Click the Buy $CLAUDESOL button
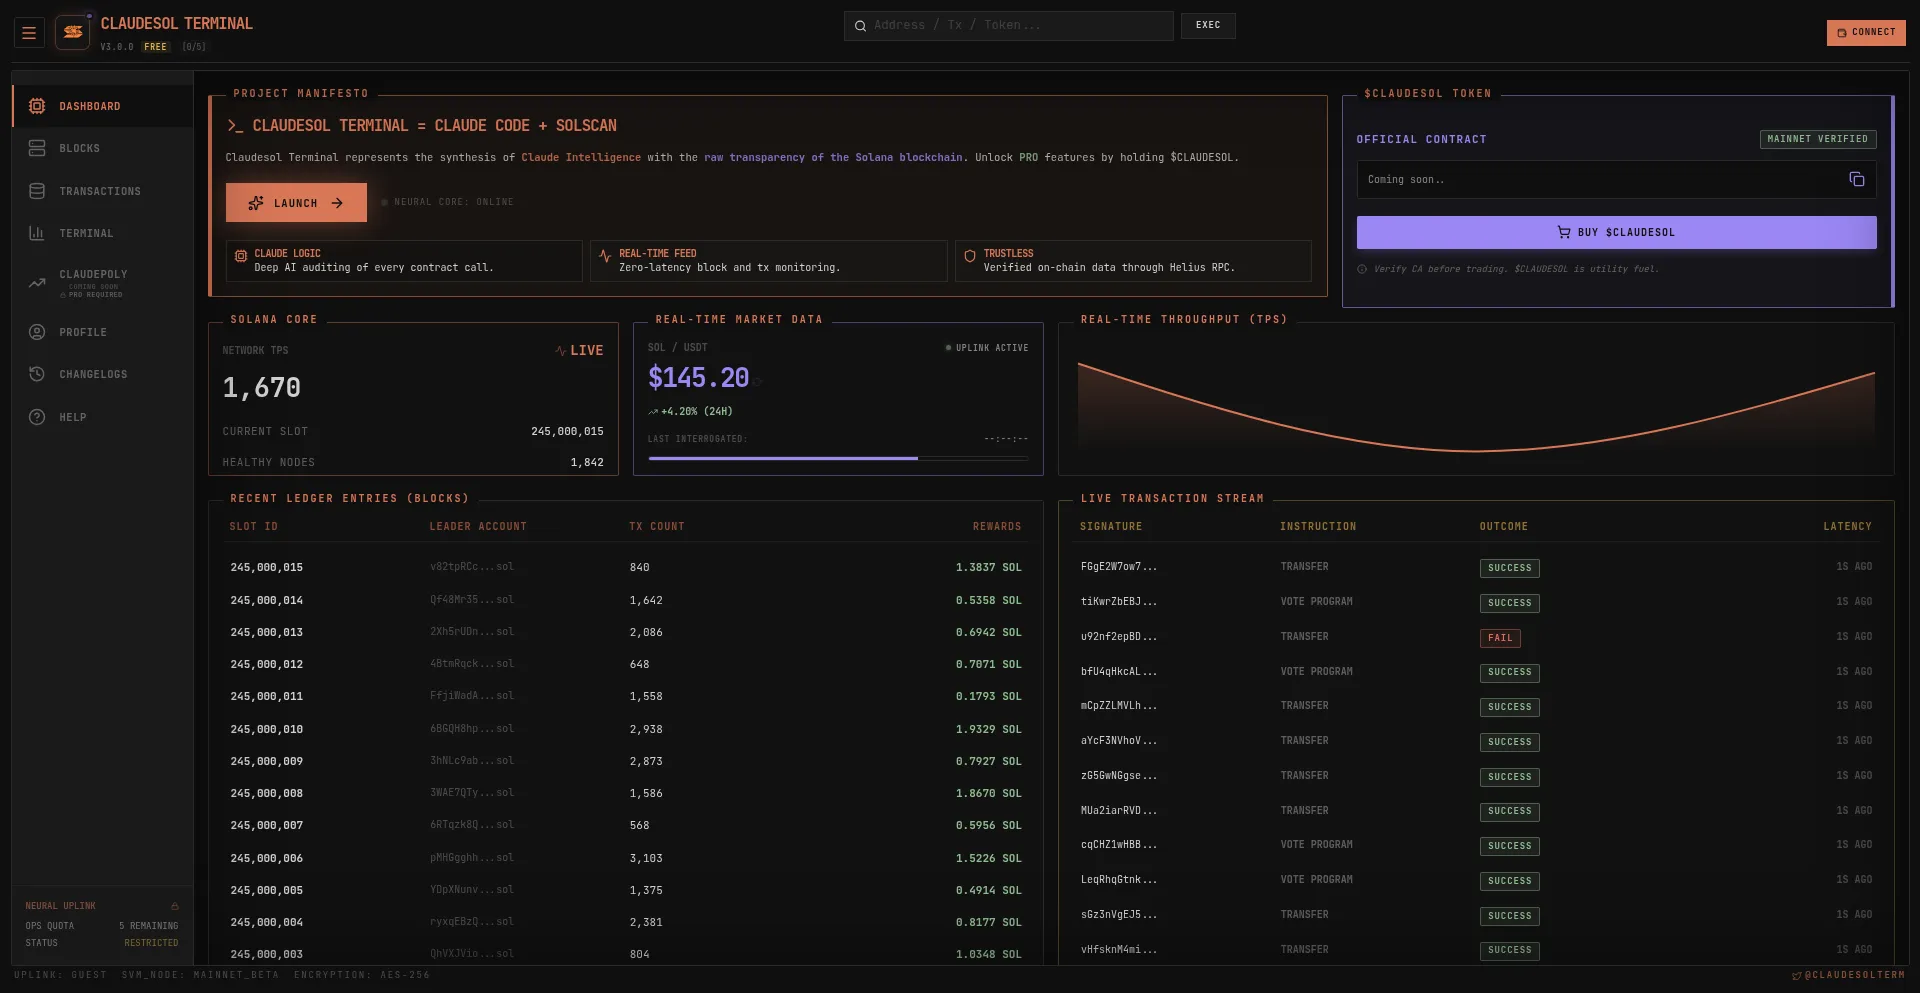Image resolution: width=1920 pixels, height=993 pixels. click(x=1615, y=232)
